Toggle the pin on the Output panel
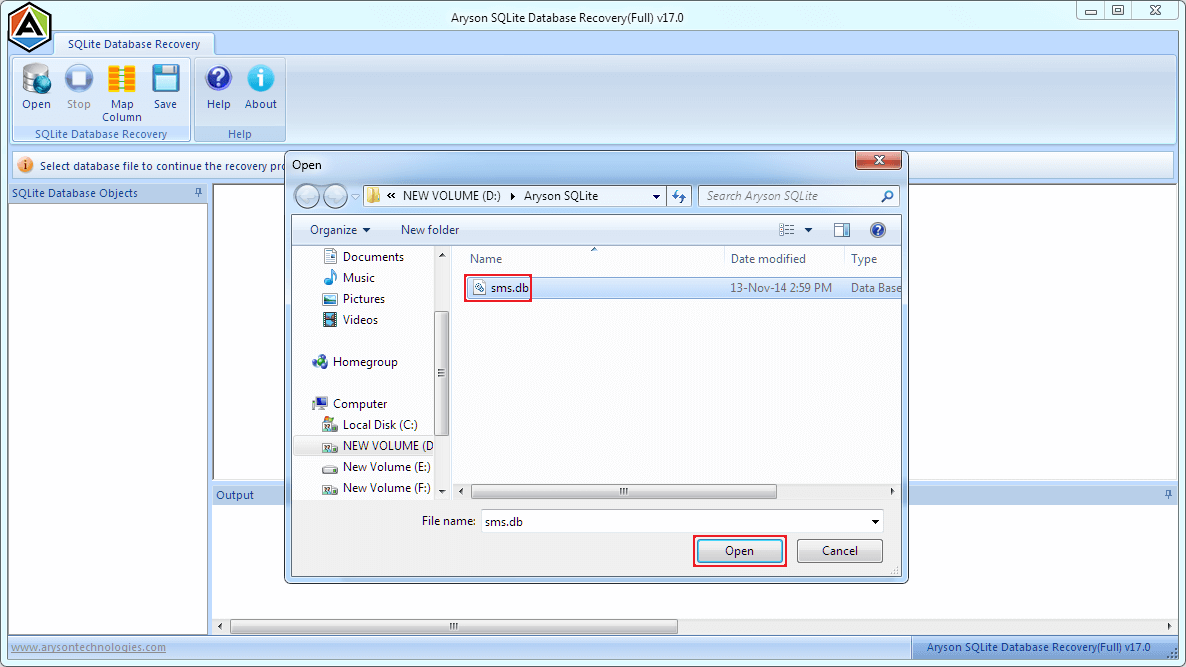This screenshot has height=667, width=1186. [1167, 494]
